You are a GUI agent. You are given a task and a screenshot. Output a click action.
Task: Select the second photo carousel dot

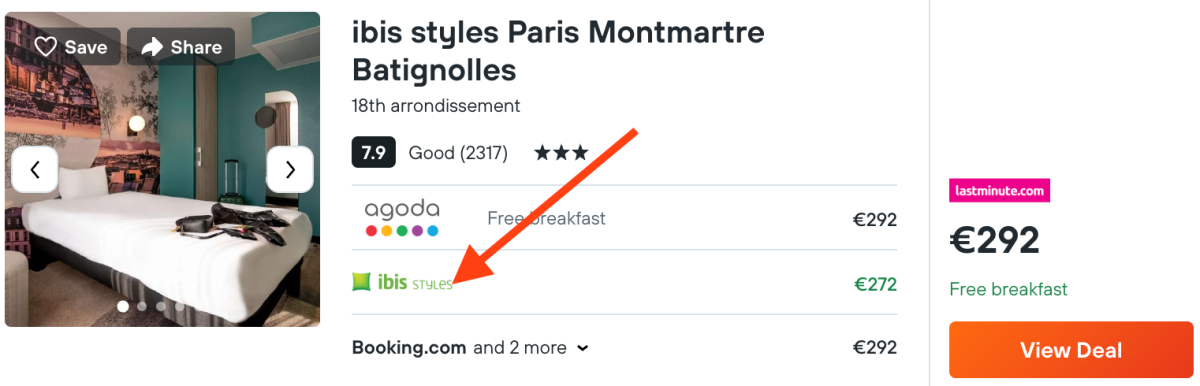click(x=142, y=306)
